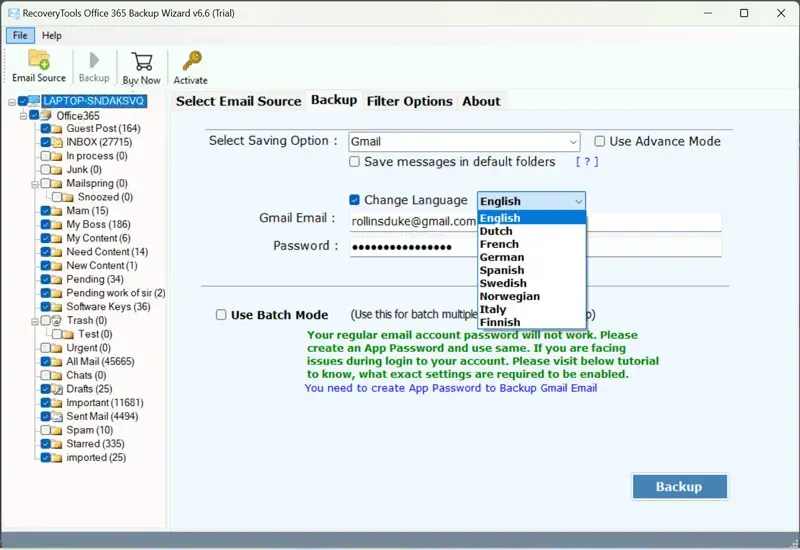
Task: Open the Help menu
Action: point(51,35)
